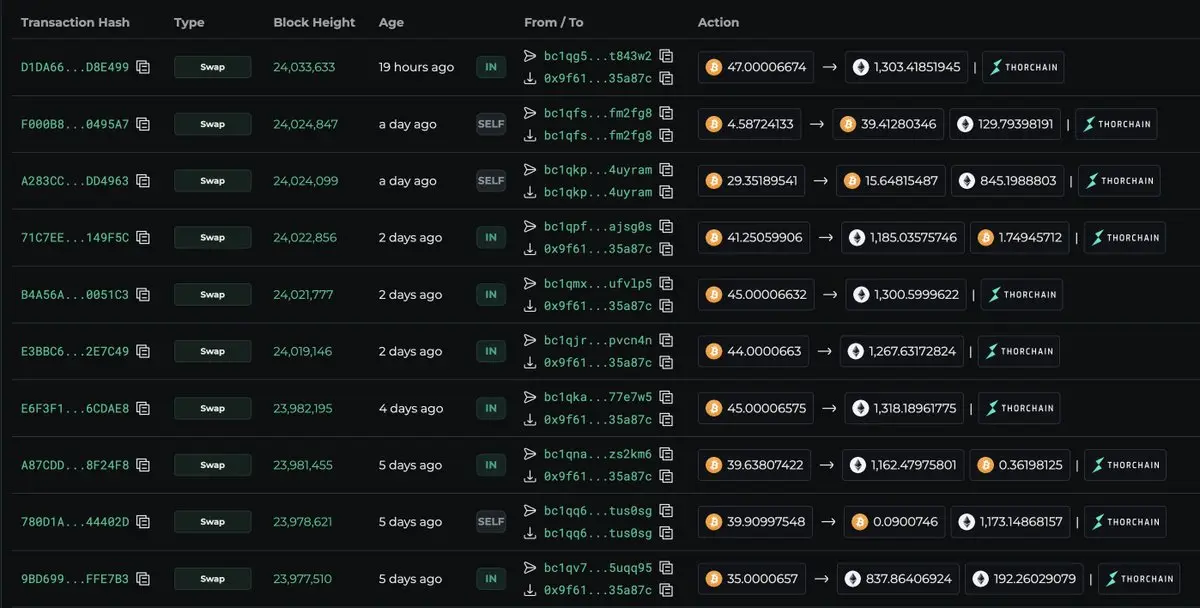Open block height 24,033,633

pyautogui.click(x=304, y=68)
